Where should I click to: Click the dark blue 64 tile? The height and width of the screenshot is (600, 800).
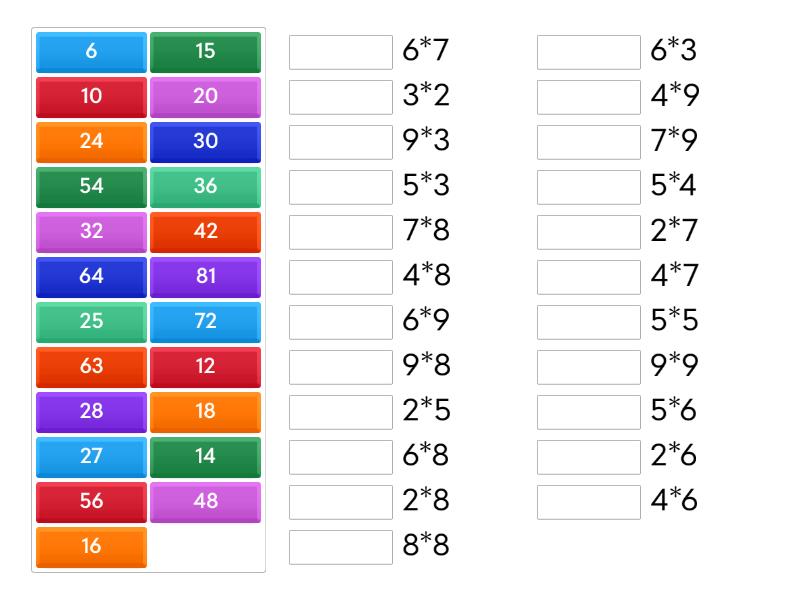coord(91,277)
